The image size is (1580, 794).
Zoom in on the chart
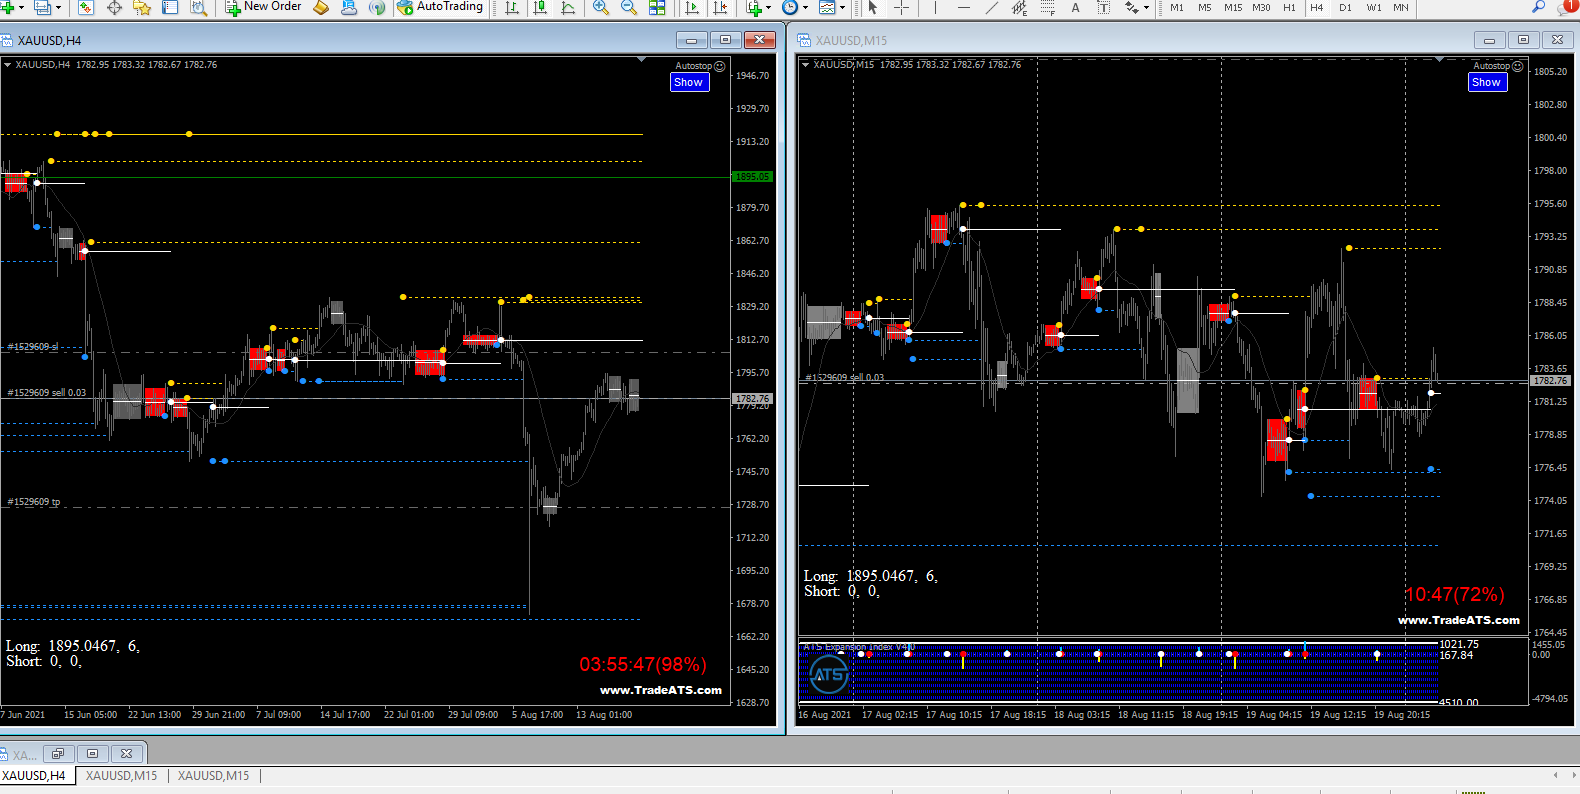[x=601, y=7]
